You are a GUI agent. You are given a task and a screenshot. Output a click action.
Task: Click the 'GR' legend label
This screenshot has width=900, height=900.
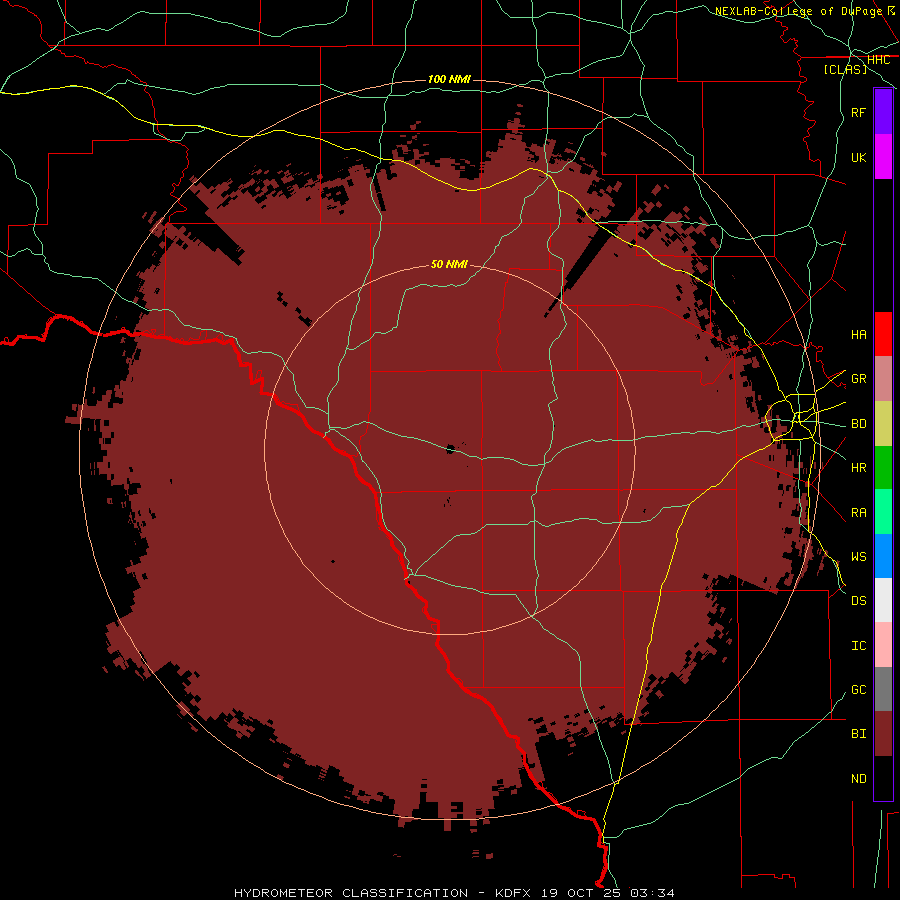[858, 379]
